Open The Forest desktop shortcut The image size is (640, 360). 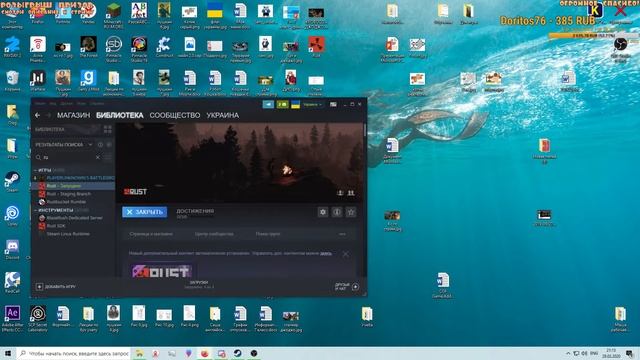89,47
